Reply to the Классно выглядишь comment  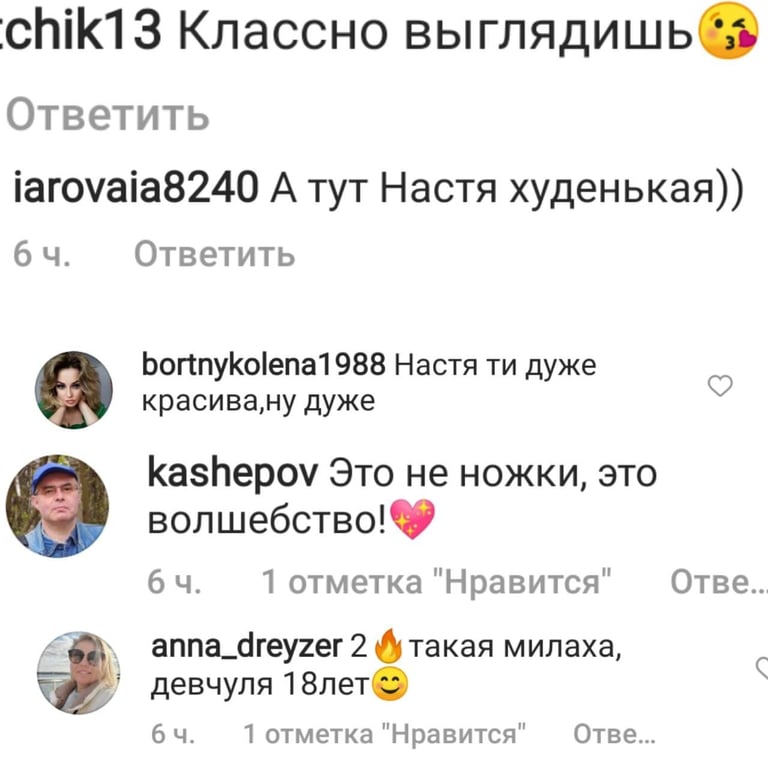point(108,116)
